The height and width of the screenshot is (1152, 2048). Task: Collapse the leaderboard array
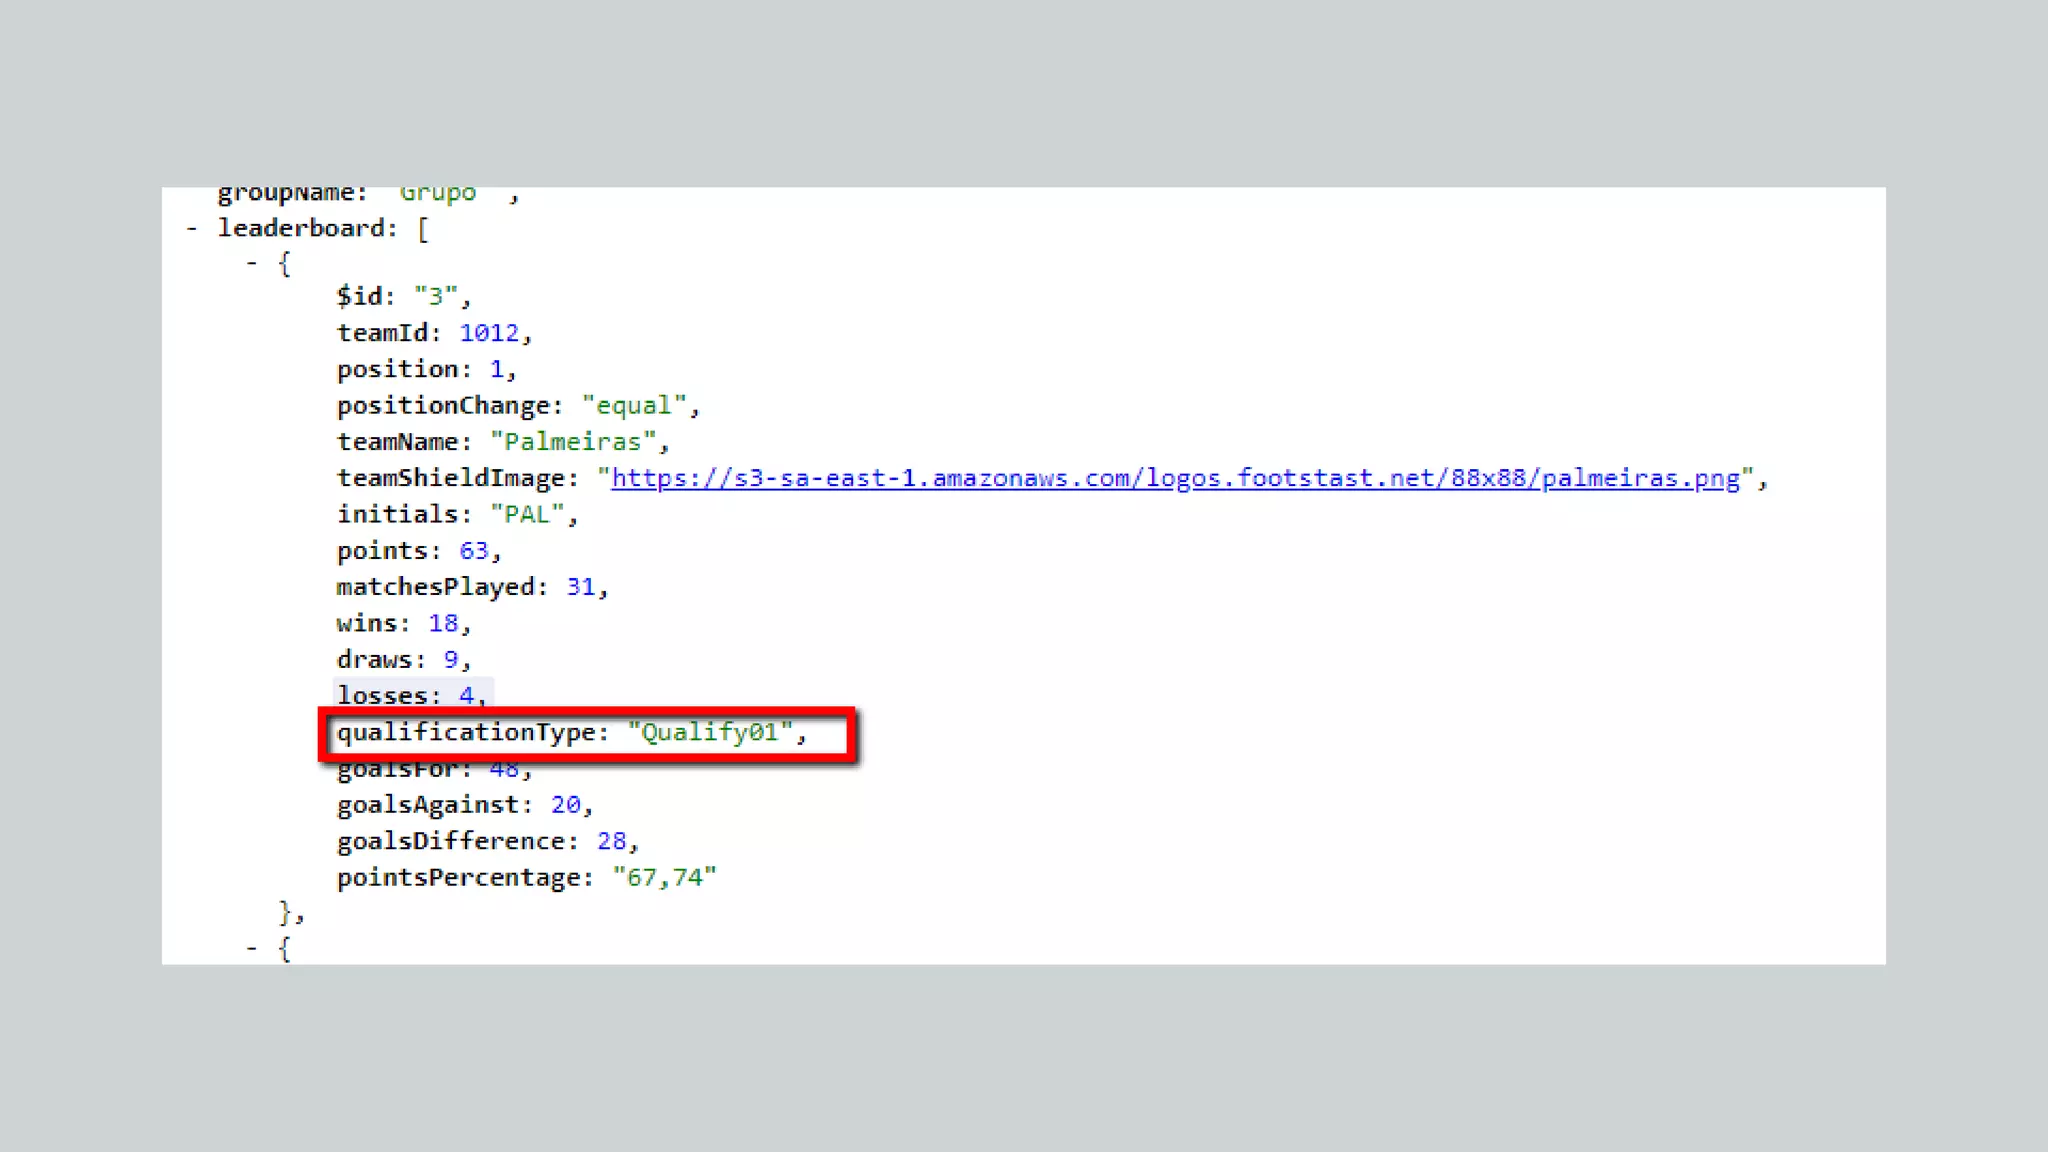coord(191,229)
